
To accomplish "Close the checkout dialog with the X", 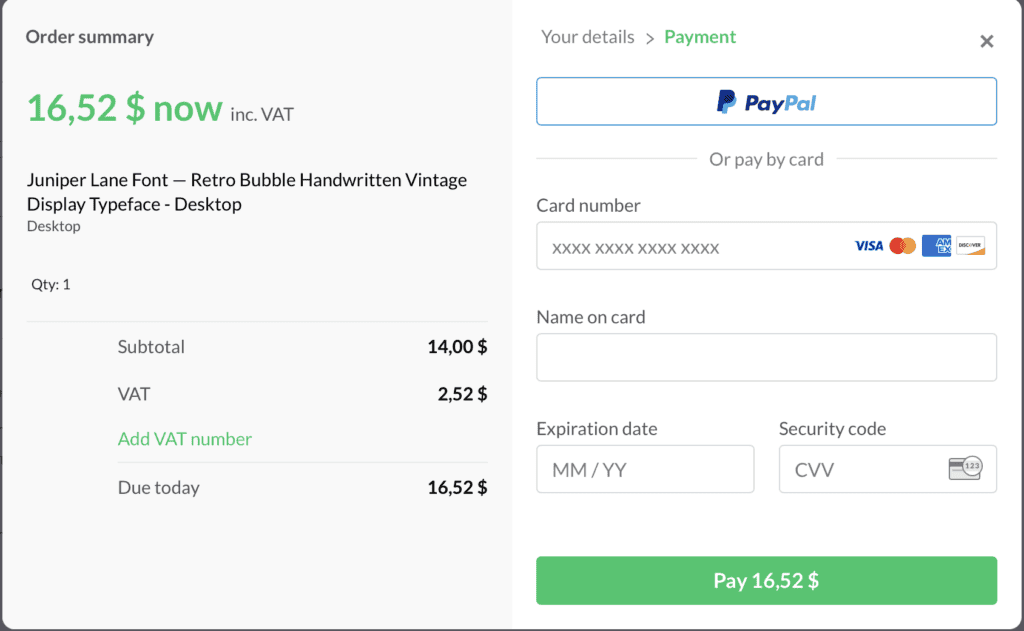I will click(987, 42).
